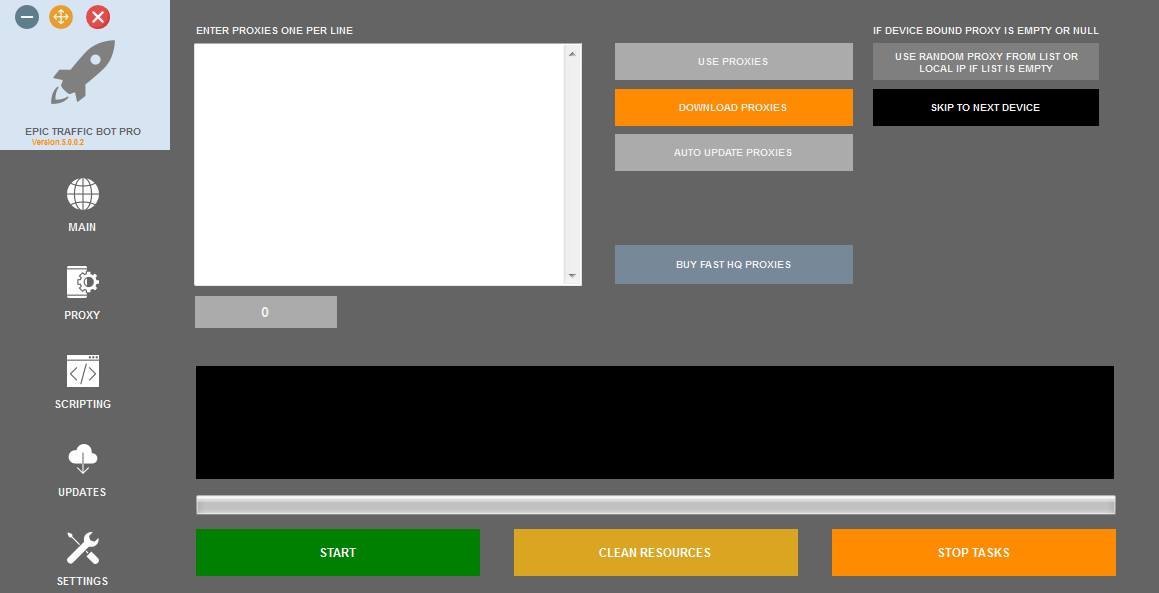The image size is (1159, 593).
Task: Select the MAIN menu label
Action: coord(82,227)
